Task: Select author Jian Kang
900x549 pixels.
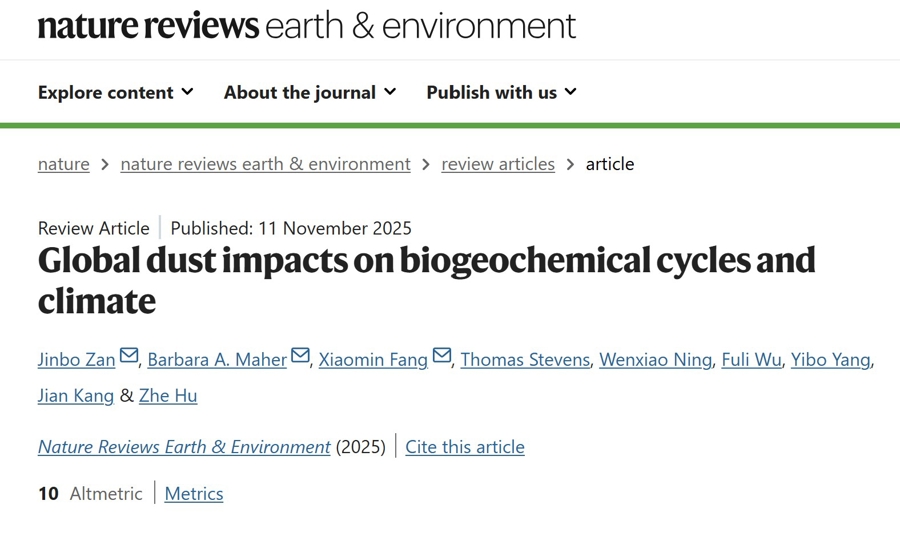Action: point(76,396)
